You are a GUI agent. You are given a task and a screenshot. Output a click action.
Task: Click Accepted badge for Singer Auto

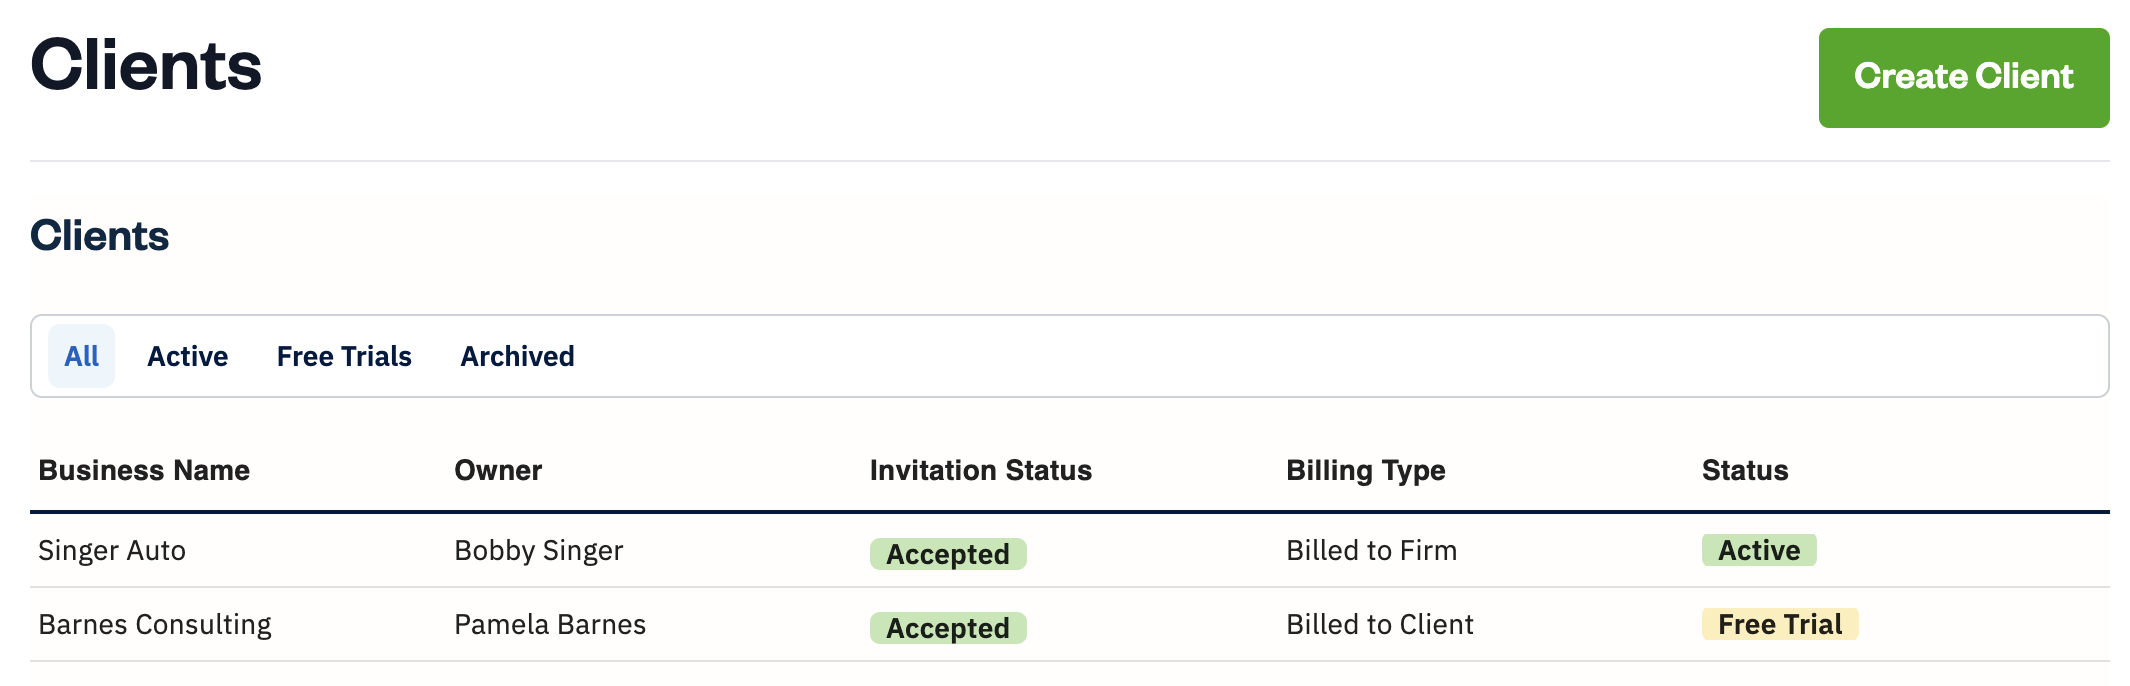pos(948,554)
